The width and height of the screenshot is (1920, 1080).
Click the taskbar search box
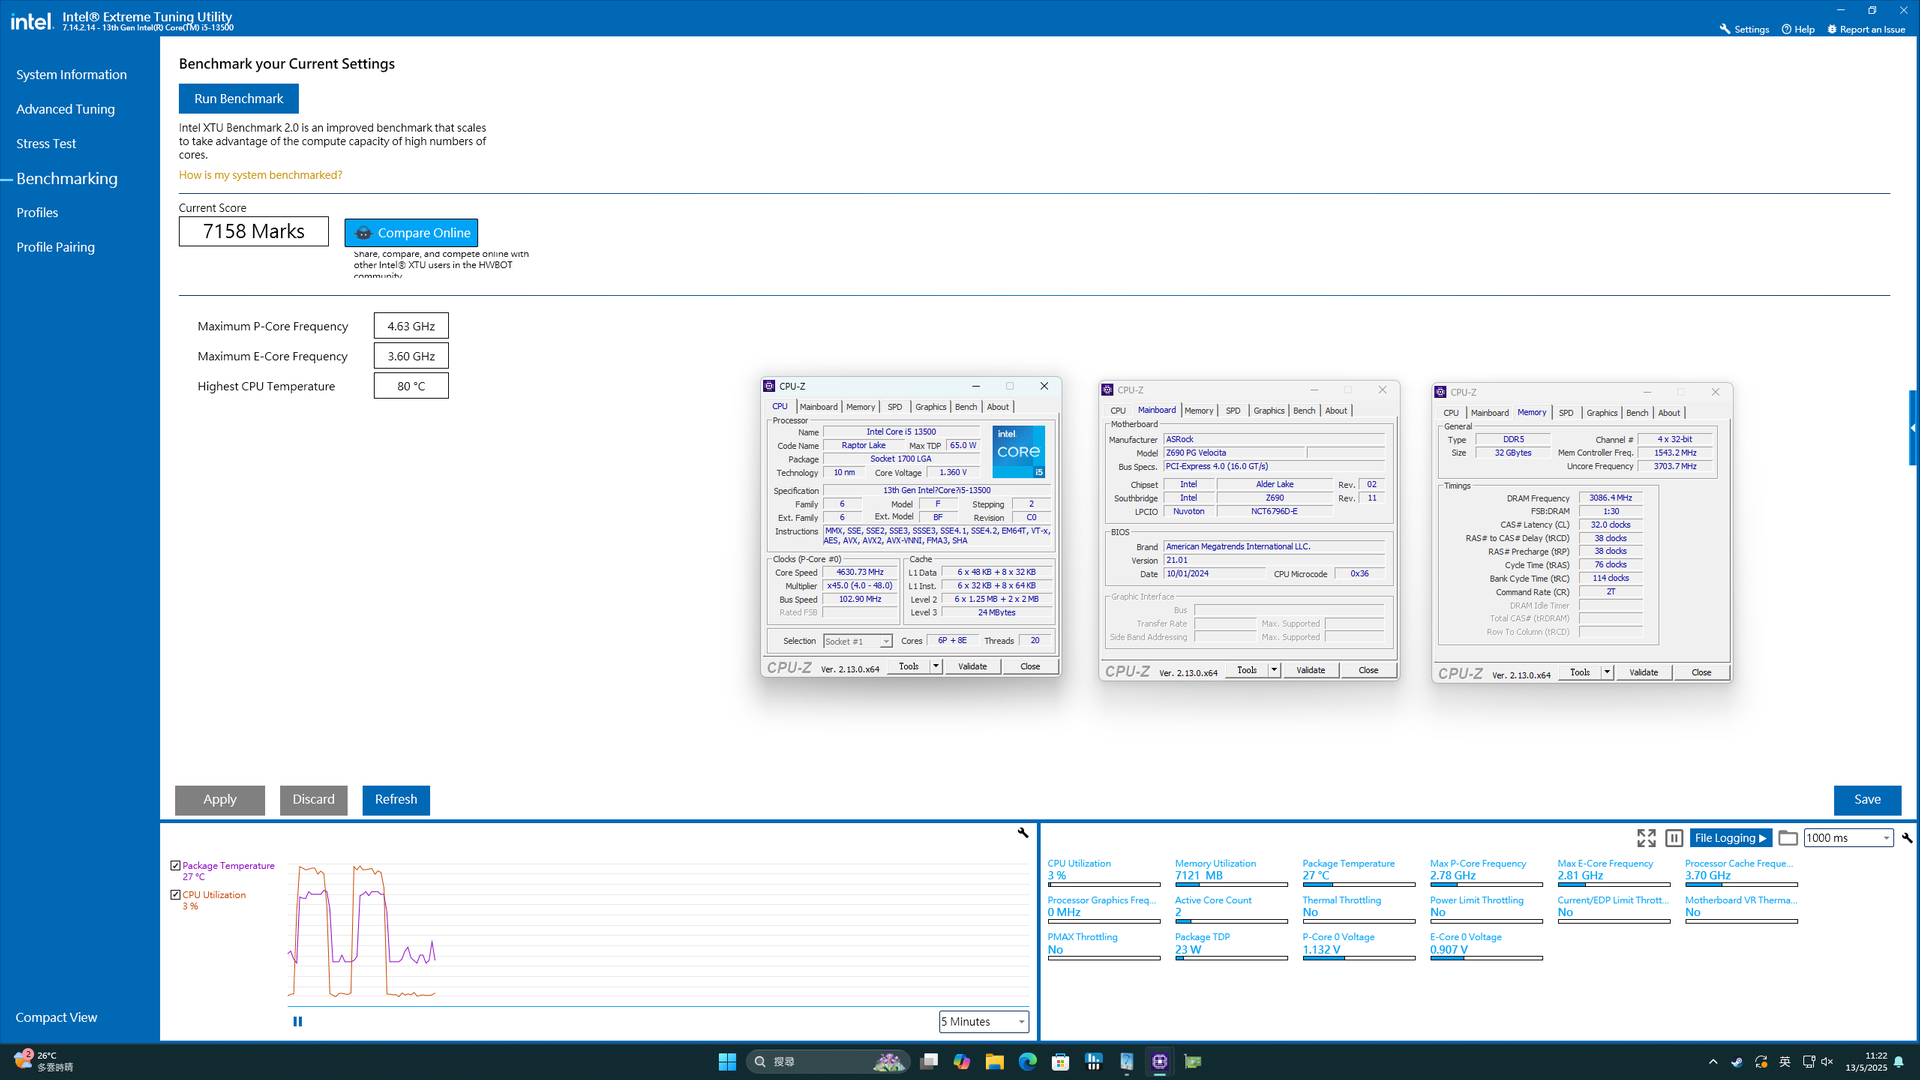tap(828, 1061)
